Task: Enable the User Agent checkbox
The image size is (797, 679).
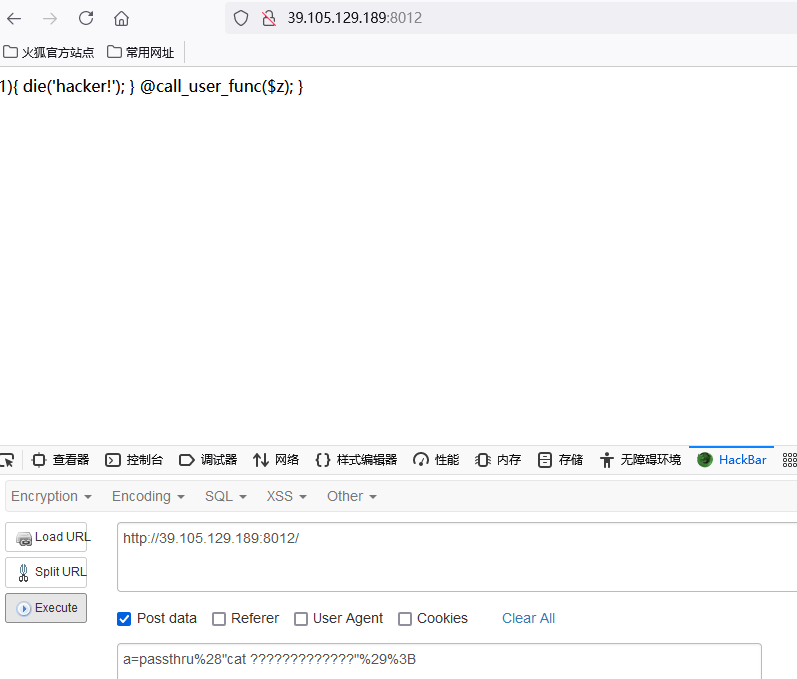Action: (301, 619)
